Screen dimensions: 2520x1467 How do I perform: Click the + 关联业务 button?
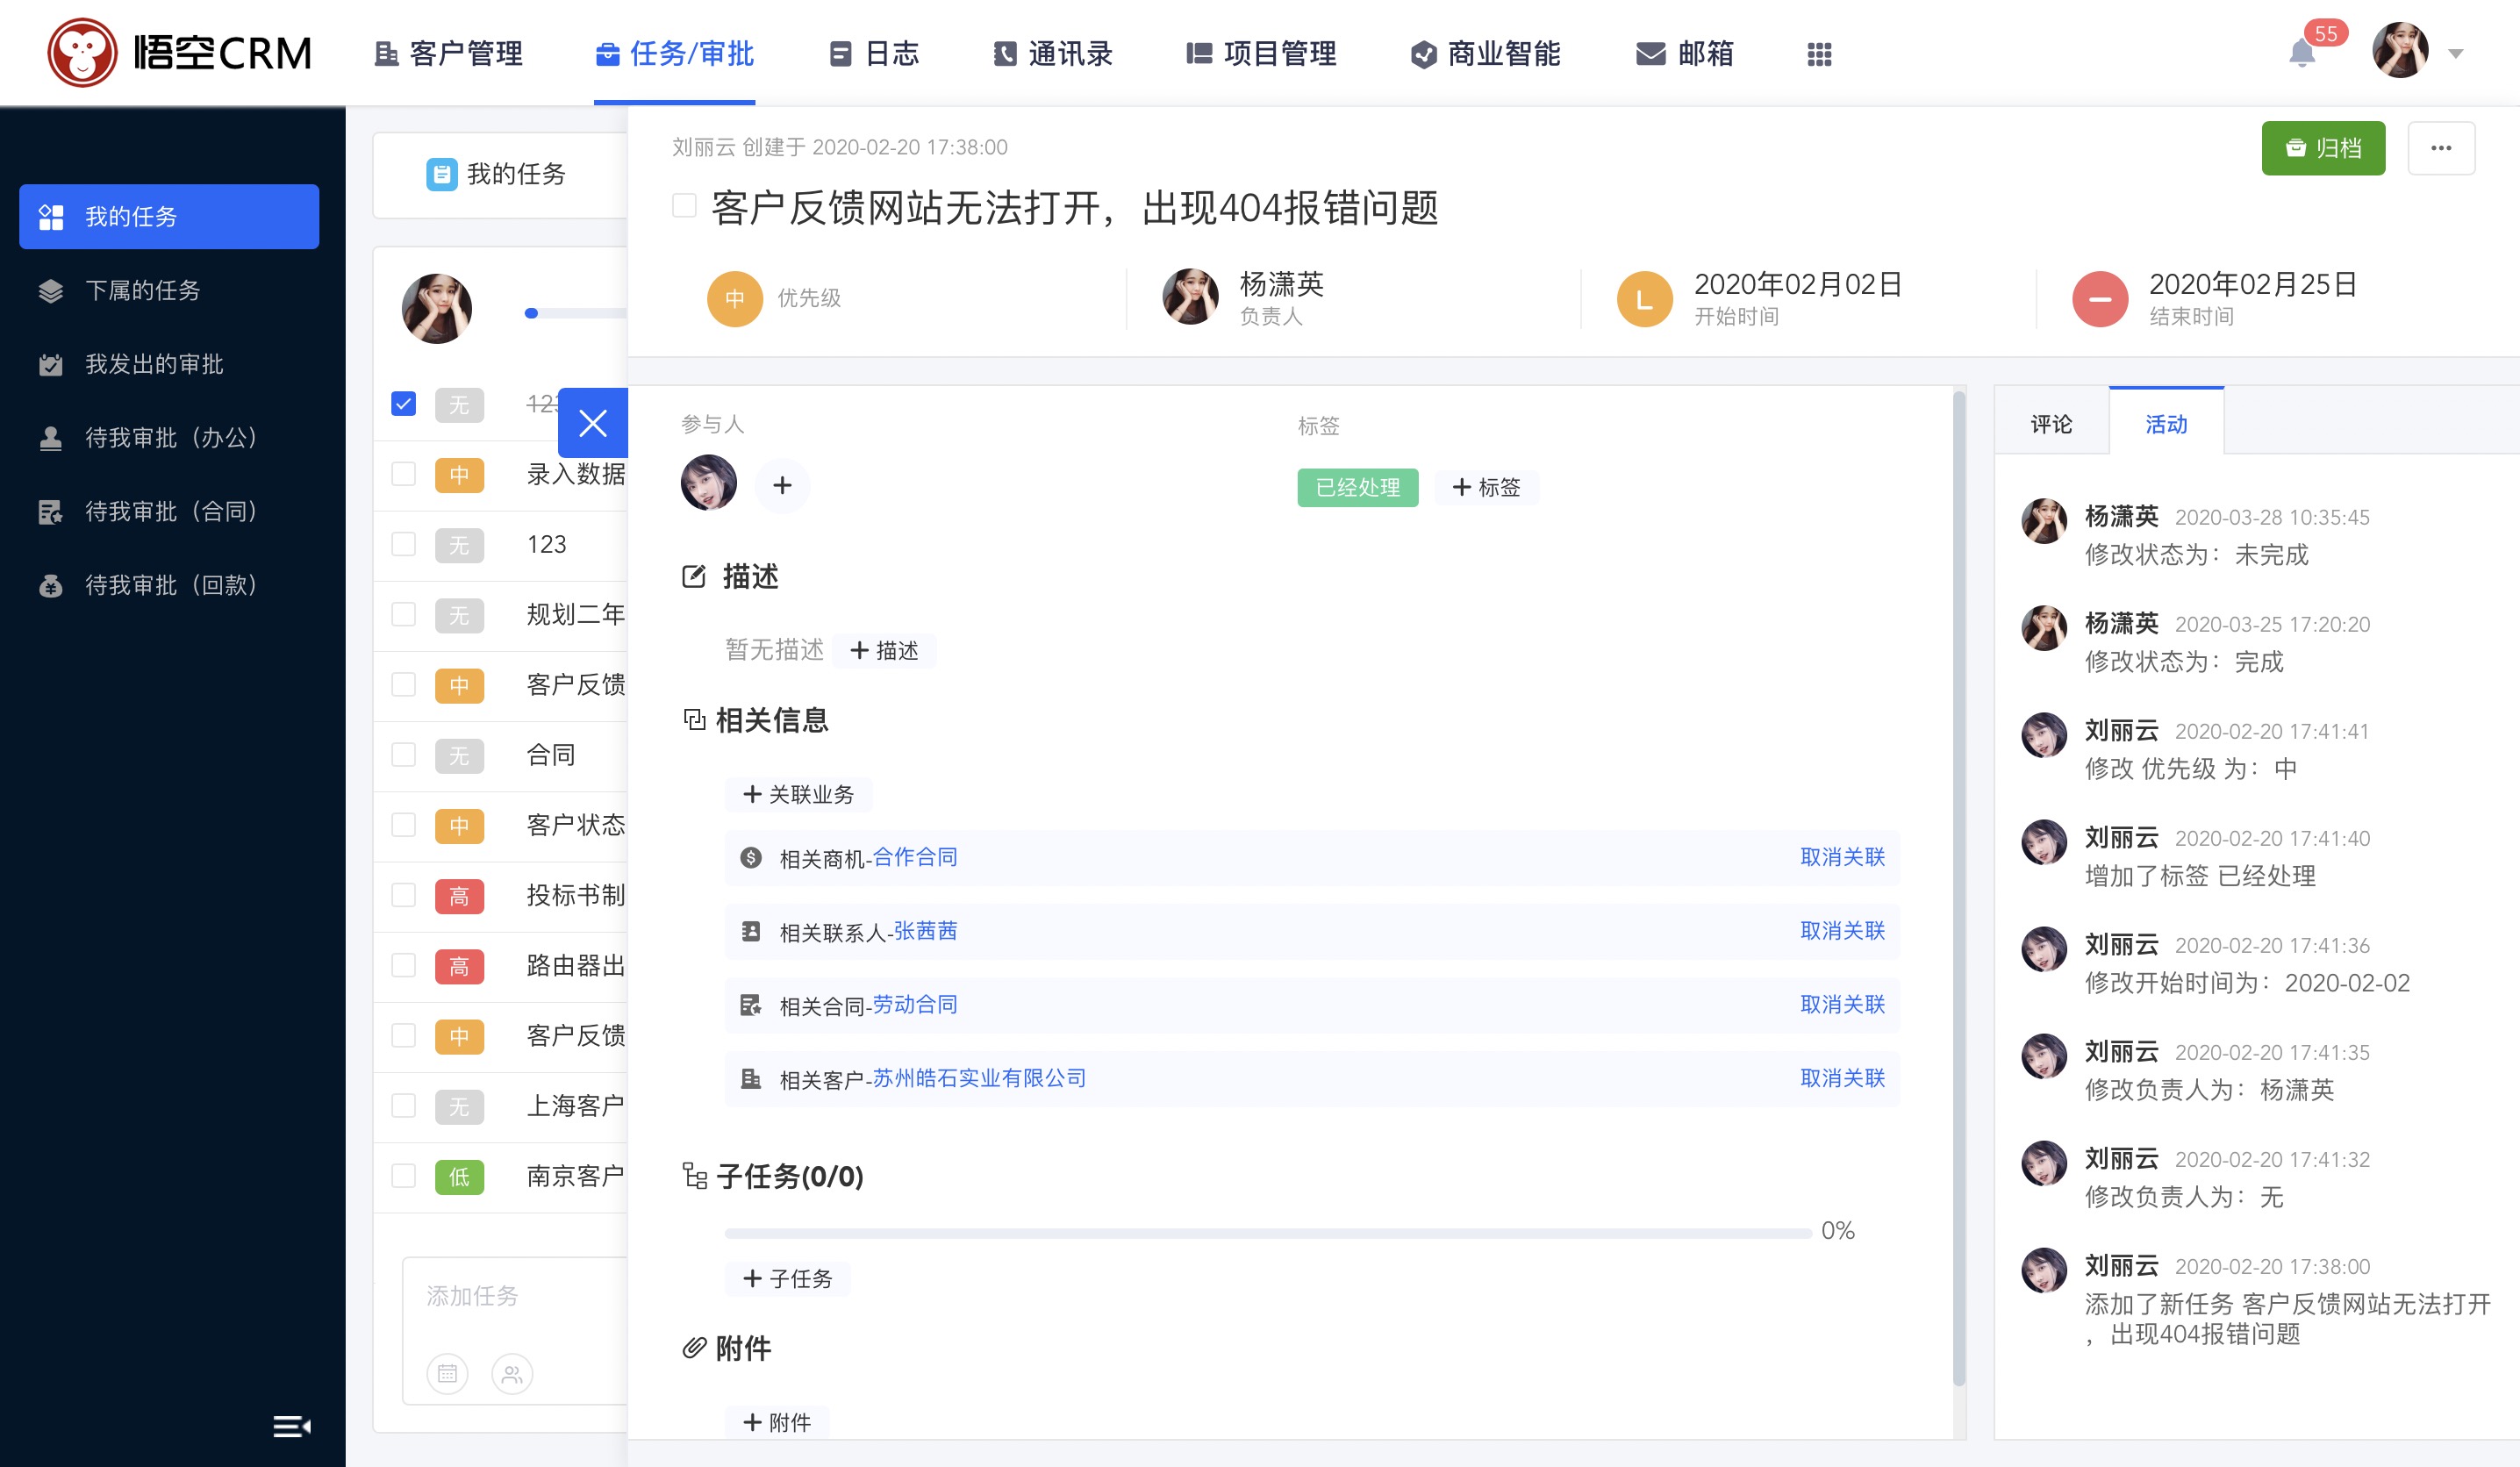tap(798, 794)
